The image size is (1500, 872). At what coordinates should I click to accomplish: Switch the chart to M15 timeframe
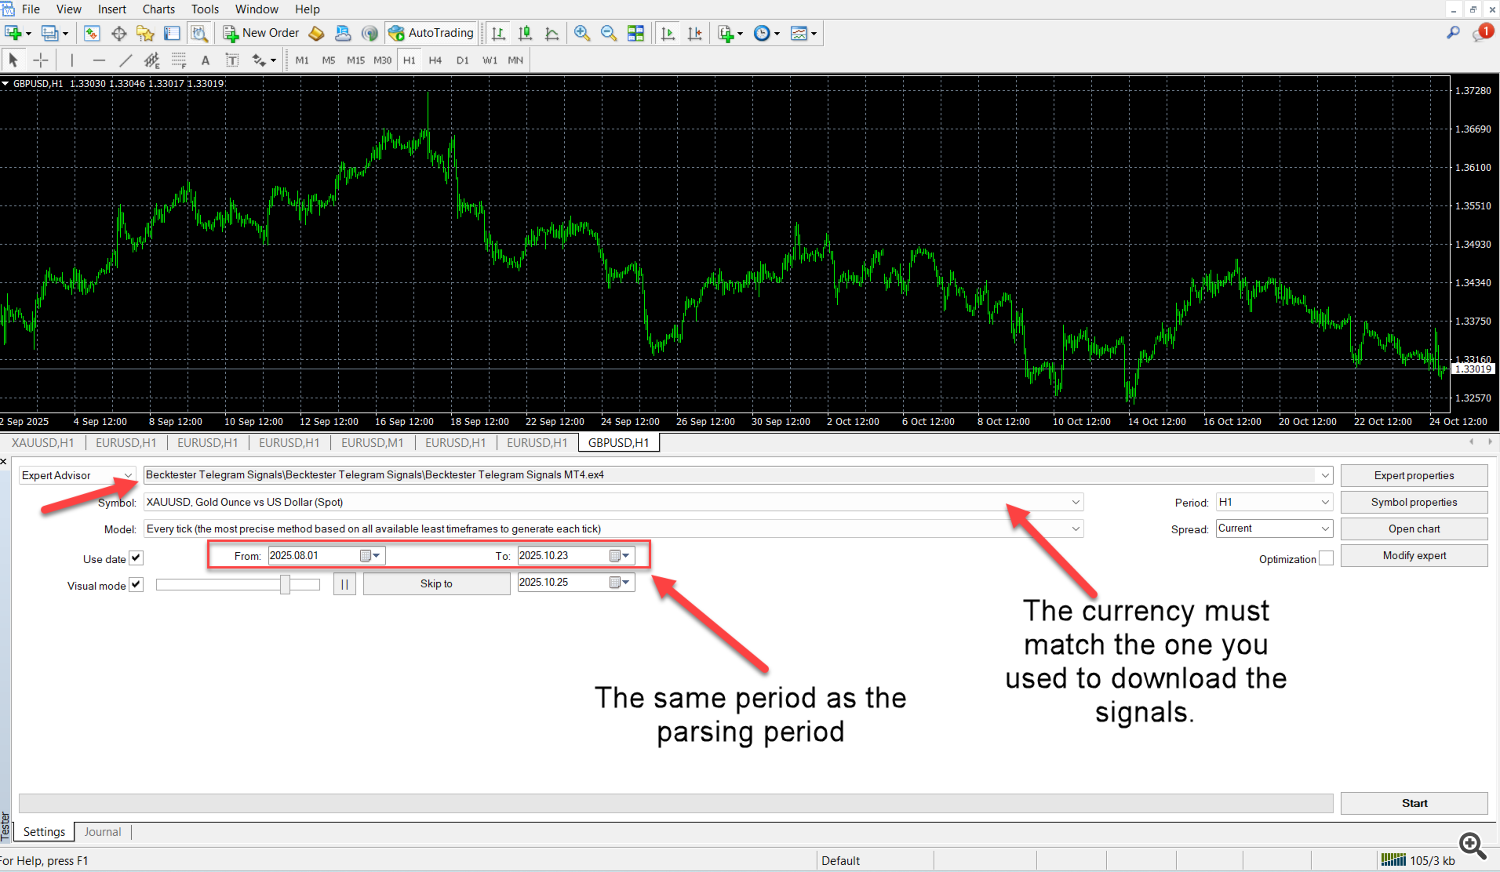tap(356, 60)
